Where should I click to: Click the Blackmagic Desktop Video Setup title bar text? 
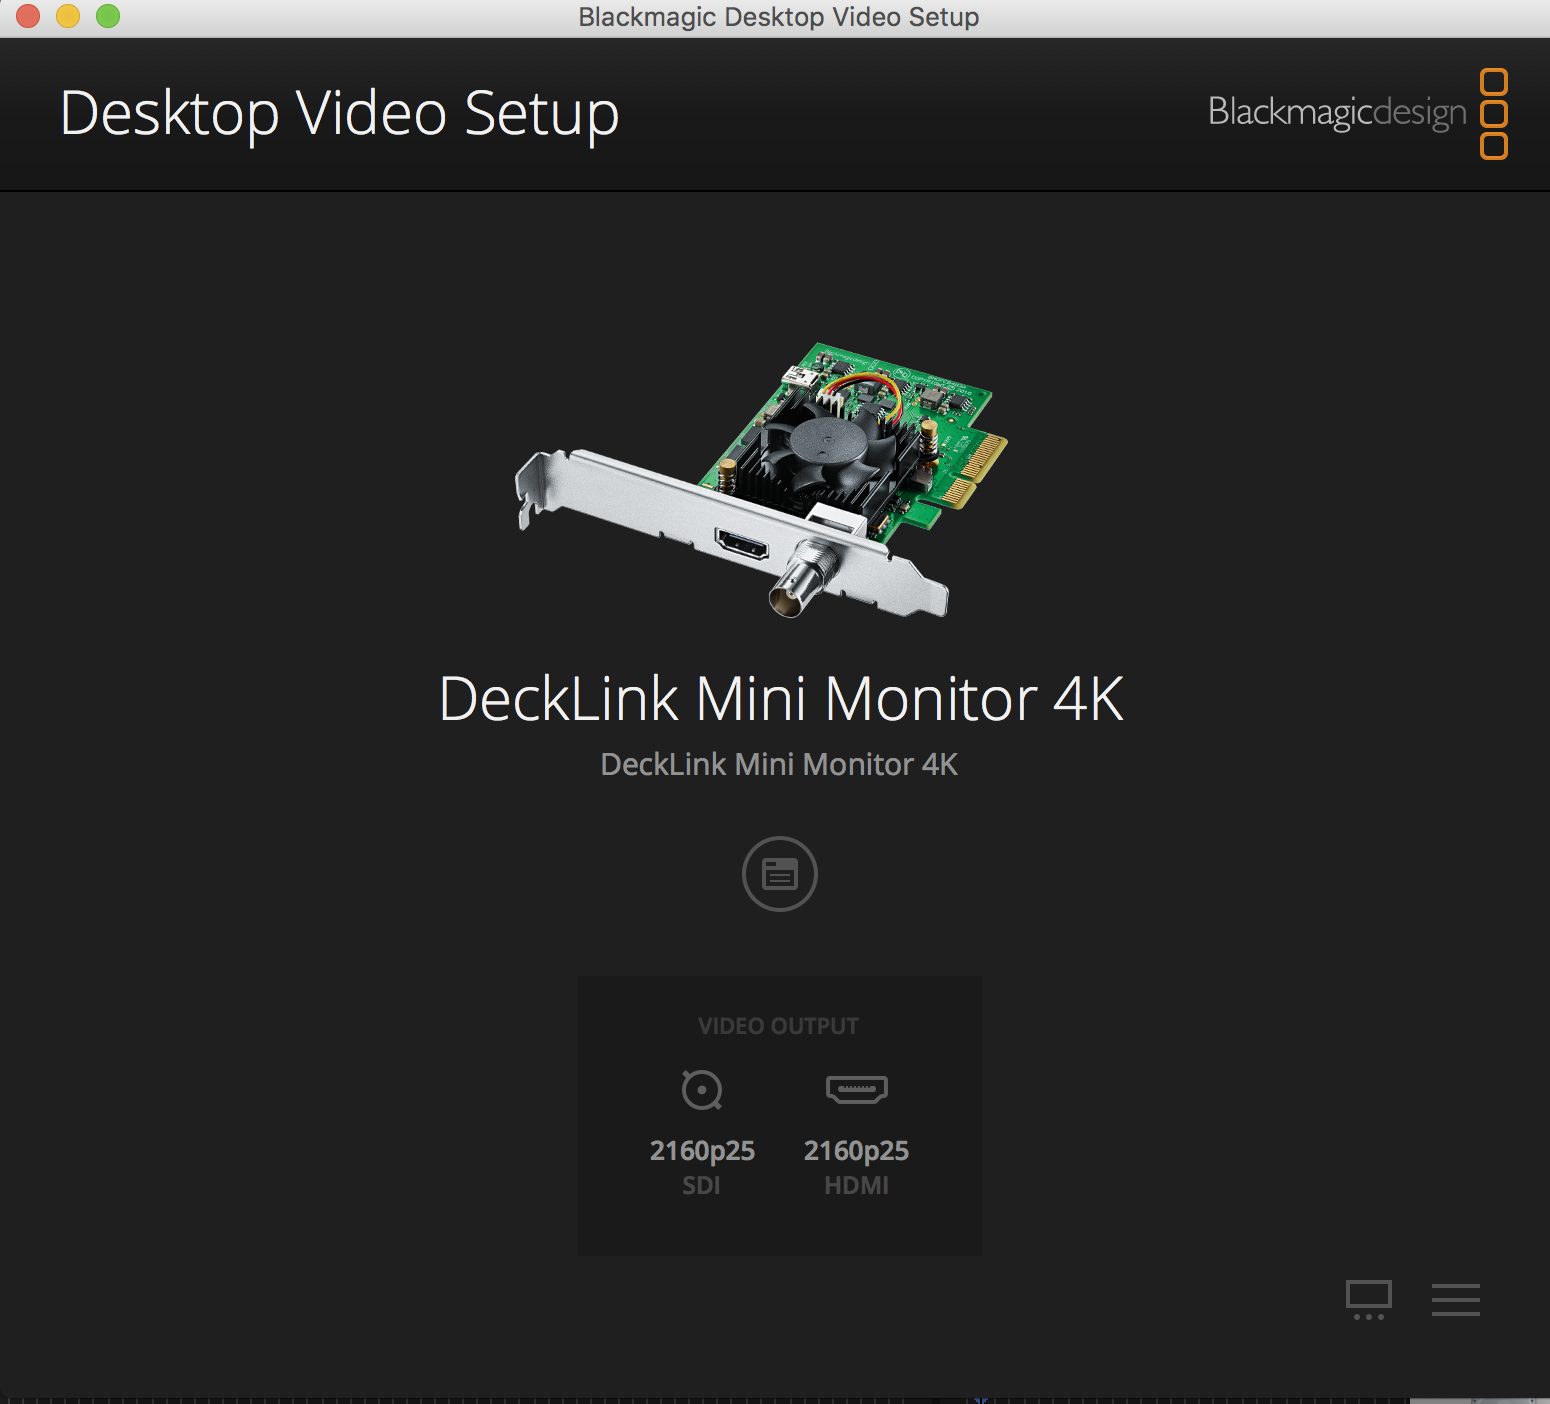779,17
